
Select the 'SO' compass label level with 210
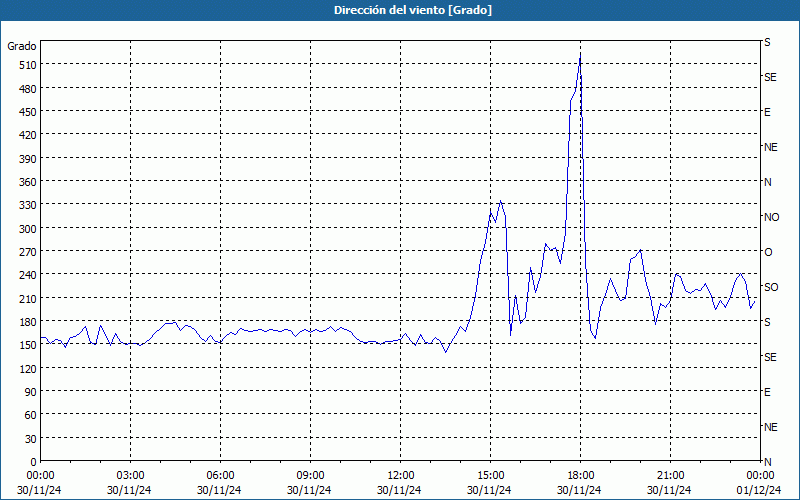771,287
